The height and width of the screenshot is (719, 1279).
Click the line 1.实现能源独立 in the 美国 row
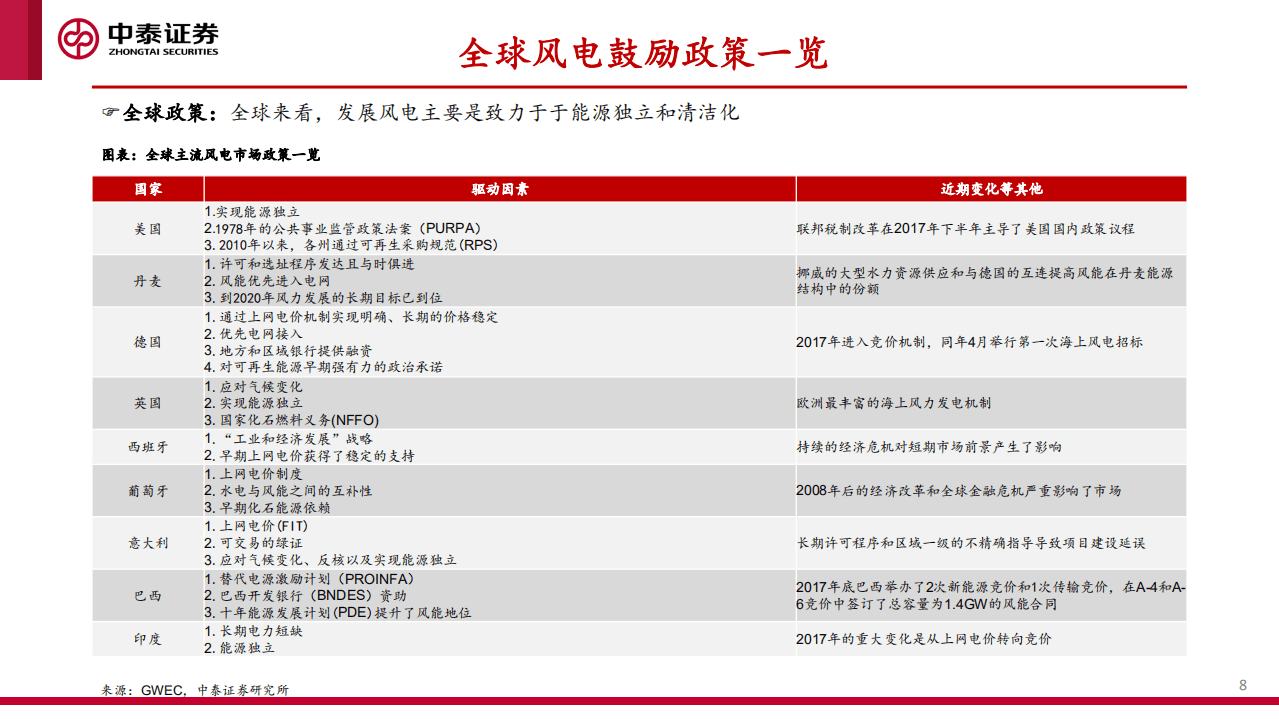(x=252, y=212)
